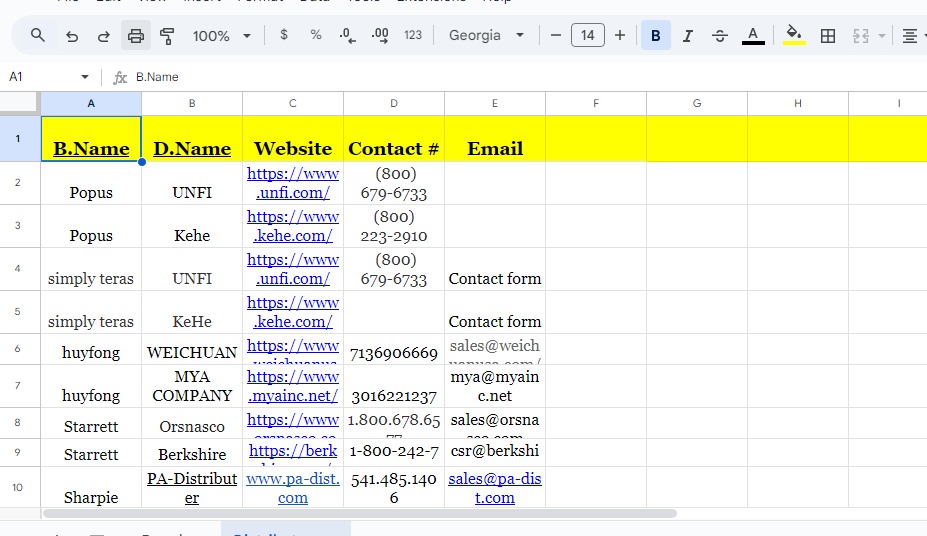
Task: Select the Email header cell
Action: click(x=495, y=139)
